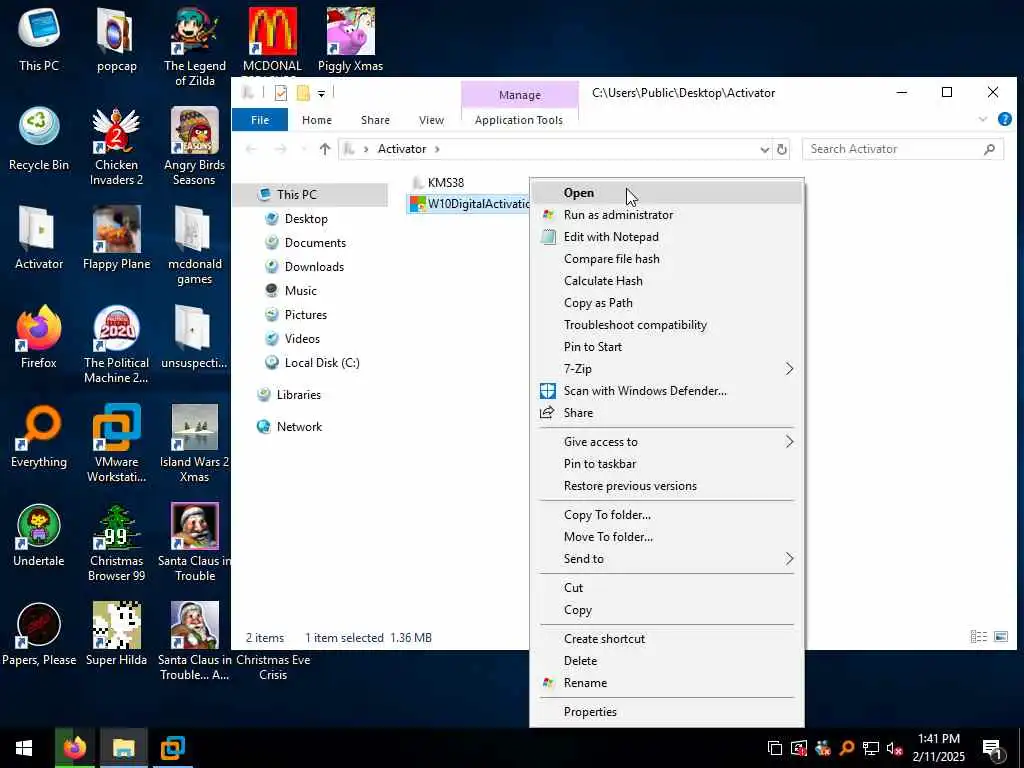
Task: Click the volume speaker tray icon
Action: tap(894, 748)
